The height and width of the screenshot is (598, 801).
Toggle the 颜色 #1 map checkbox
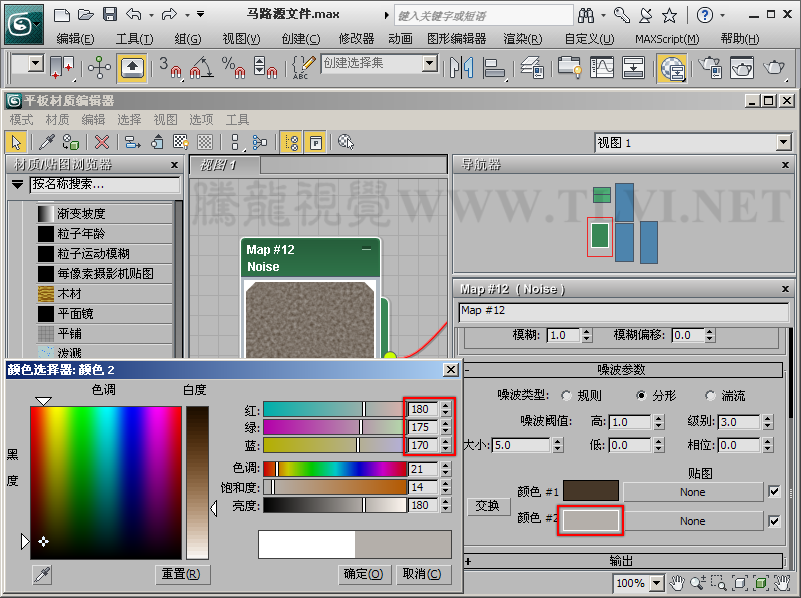point(774,492)
